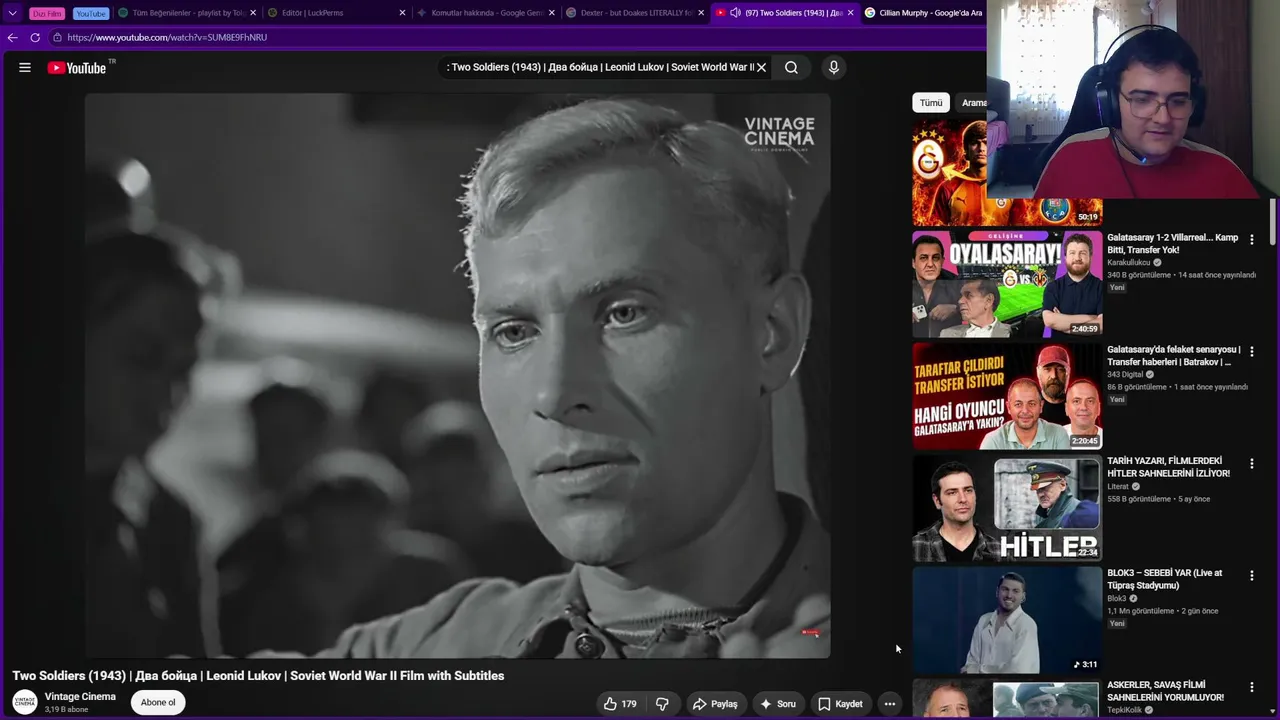Screen dimensions: 1280x720
Task: Open the 'Vintage Cinema' channel name link
Action: point(80,696)
